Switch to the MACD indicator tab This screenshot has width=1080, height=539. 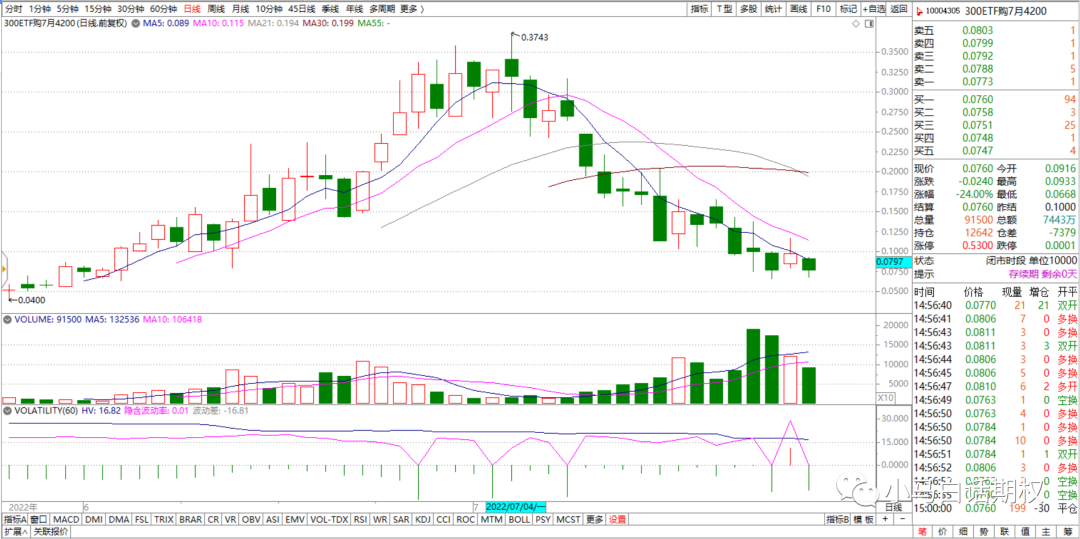point(66,519)
